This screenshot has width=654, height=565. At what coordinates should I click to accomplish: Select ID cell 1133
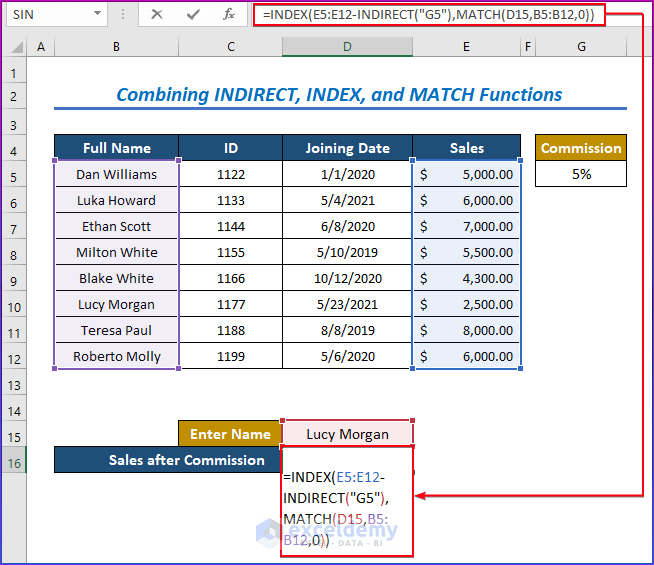(231, 200)
